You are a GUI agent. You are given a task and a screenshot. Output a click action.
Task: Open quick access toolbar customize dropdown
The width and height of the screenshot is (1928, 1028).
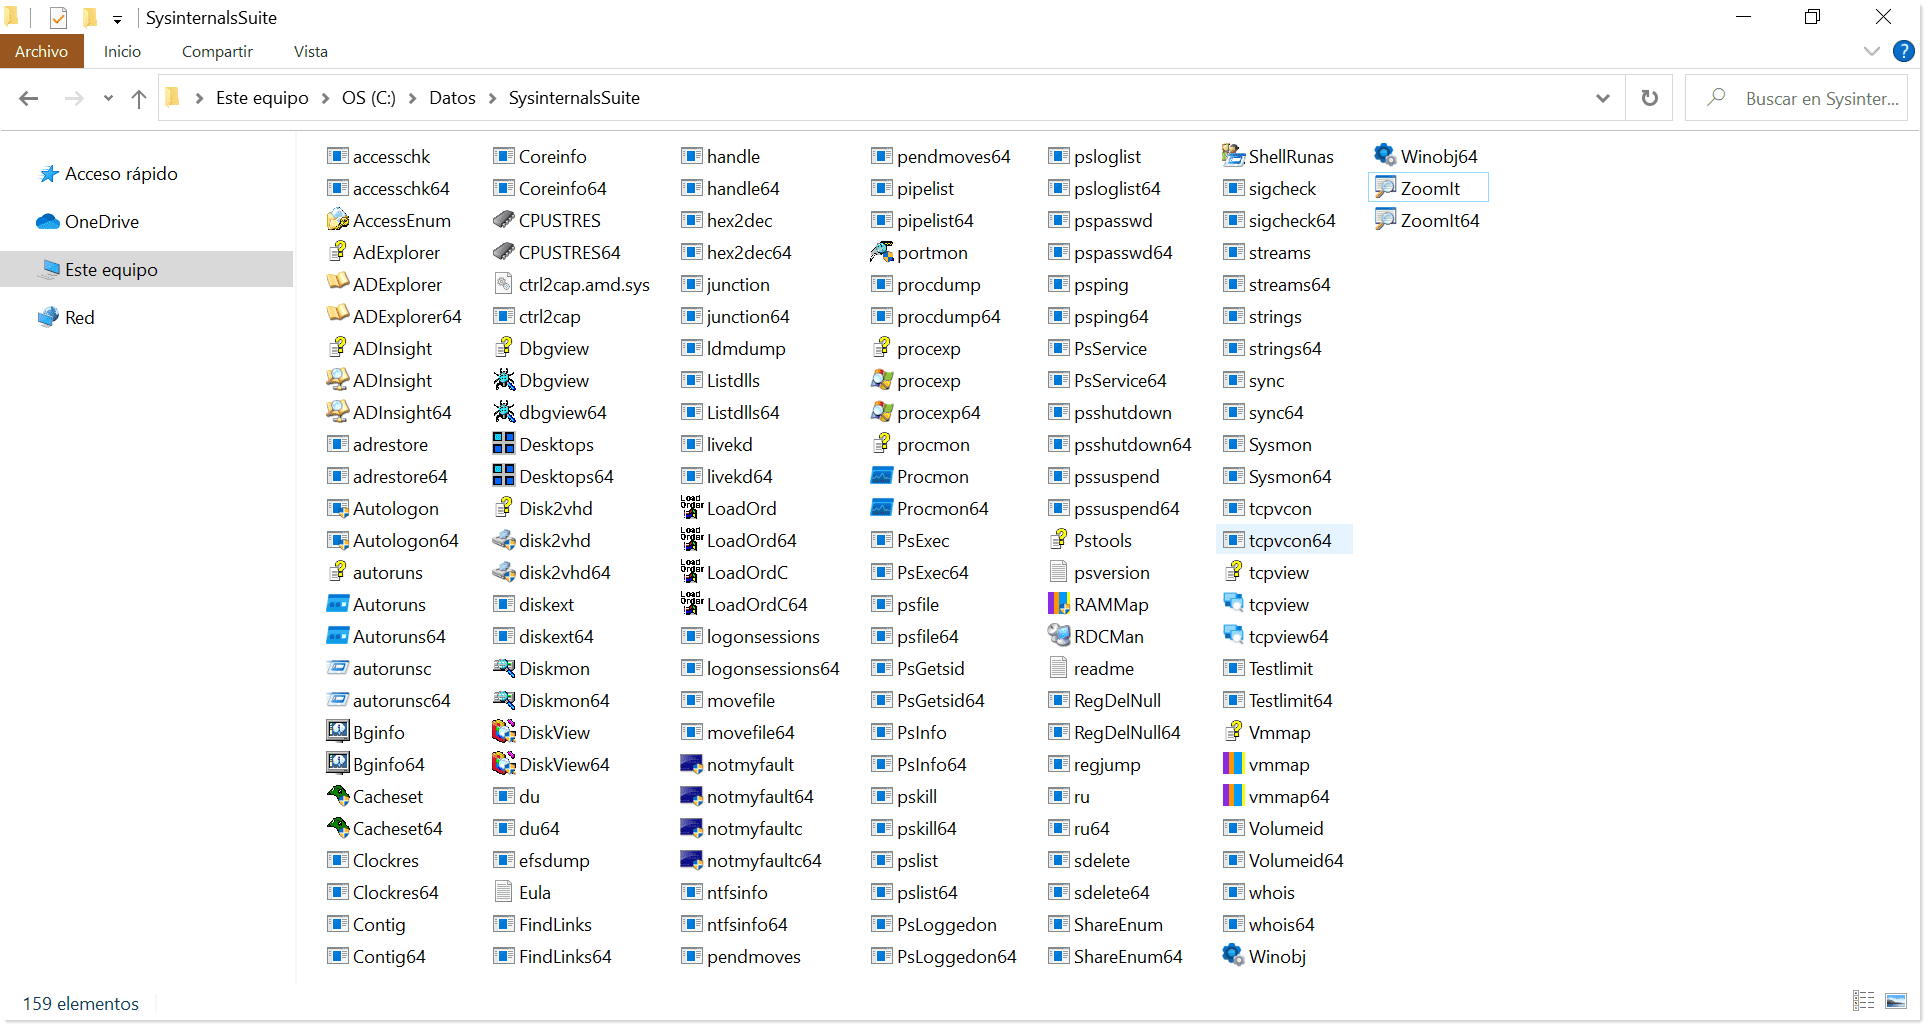pyautogui.click(x=117, y=19)
